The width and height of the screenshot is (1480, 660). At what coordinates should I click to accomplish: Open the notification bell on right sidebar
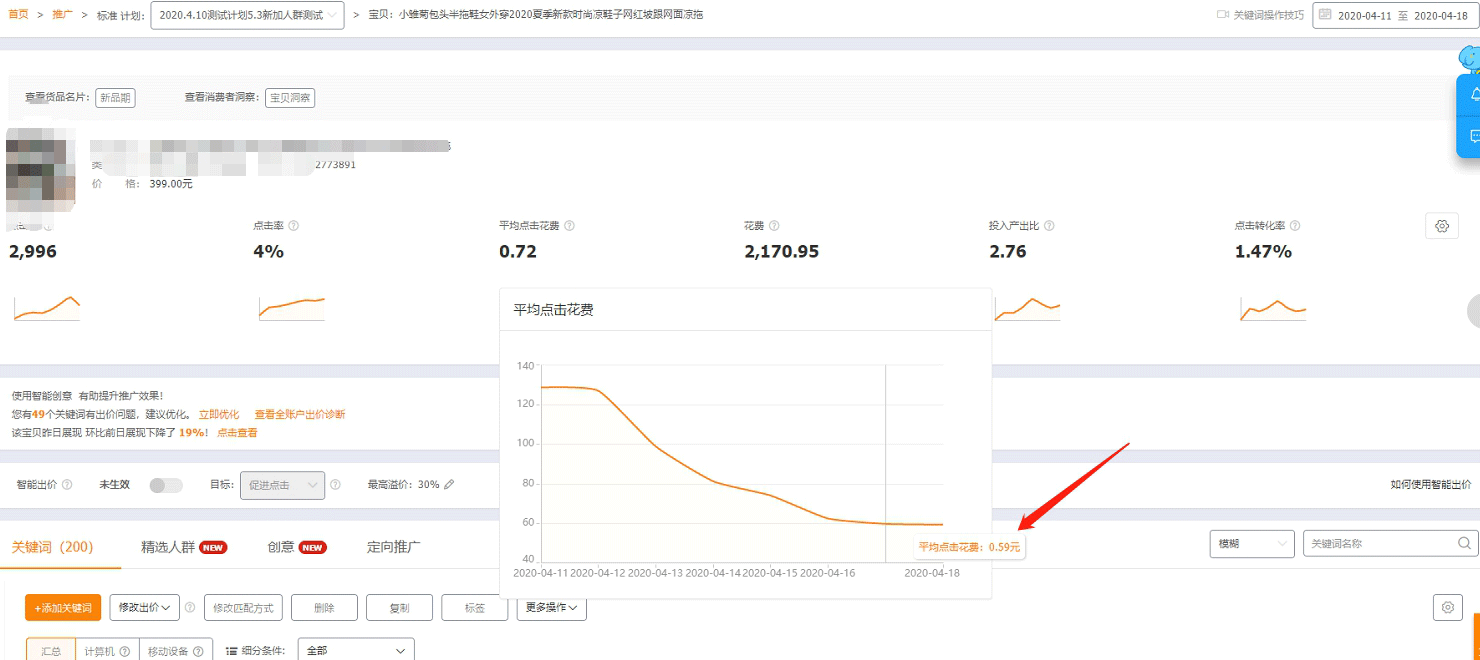tap(1474, 95)
